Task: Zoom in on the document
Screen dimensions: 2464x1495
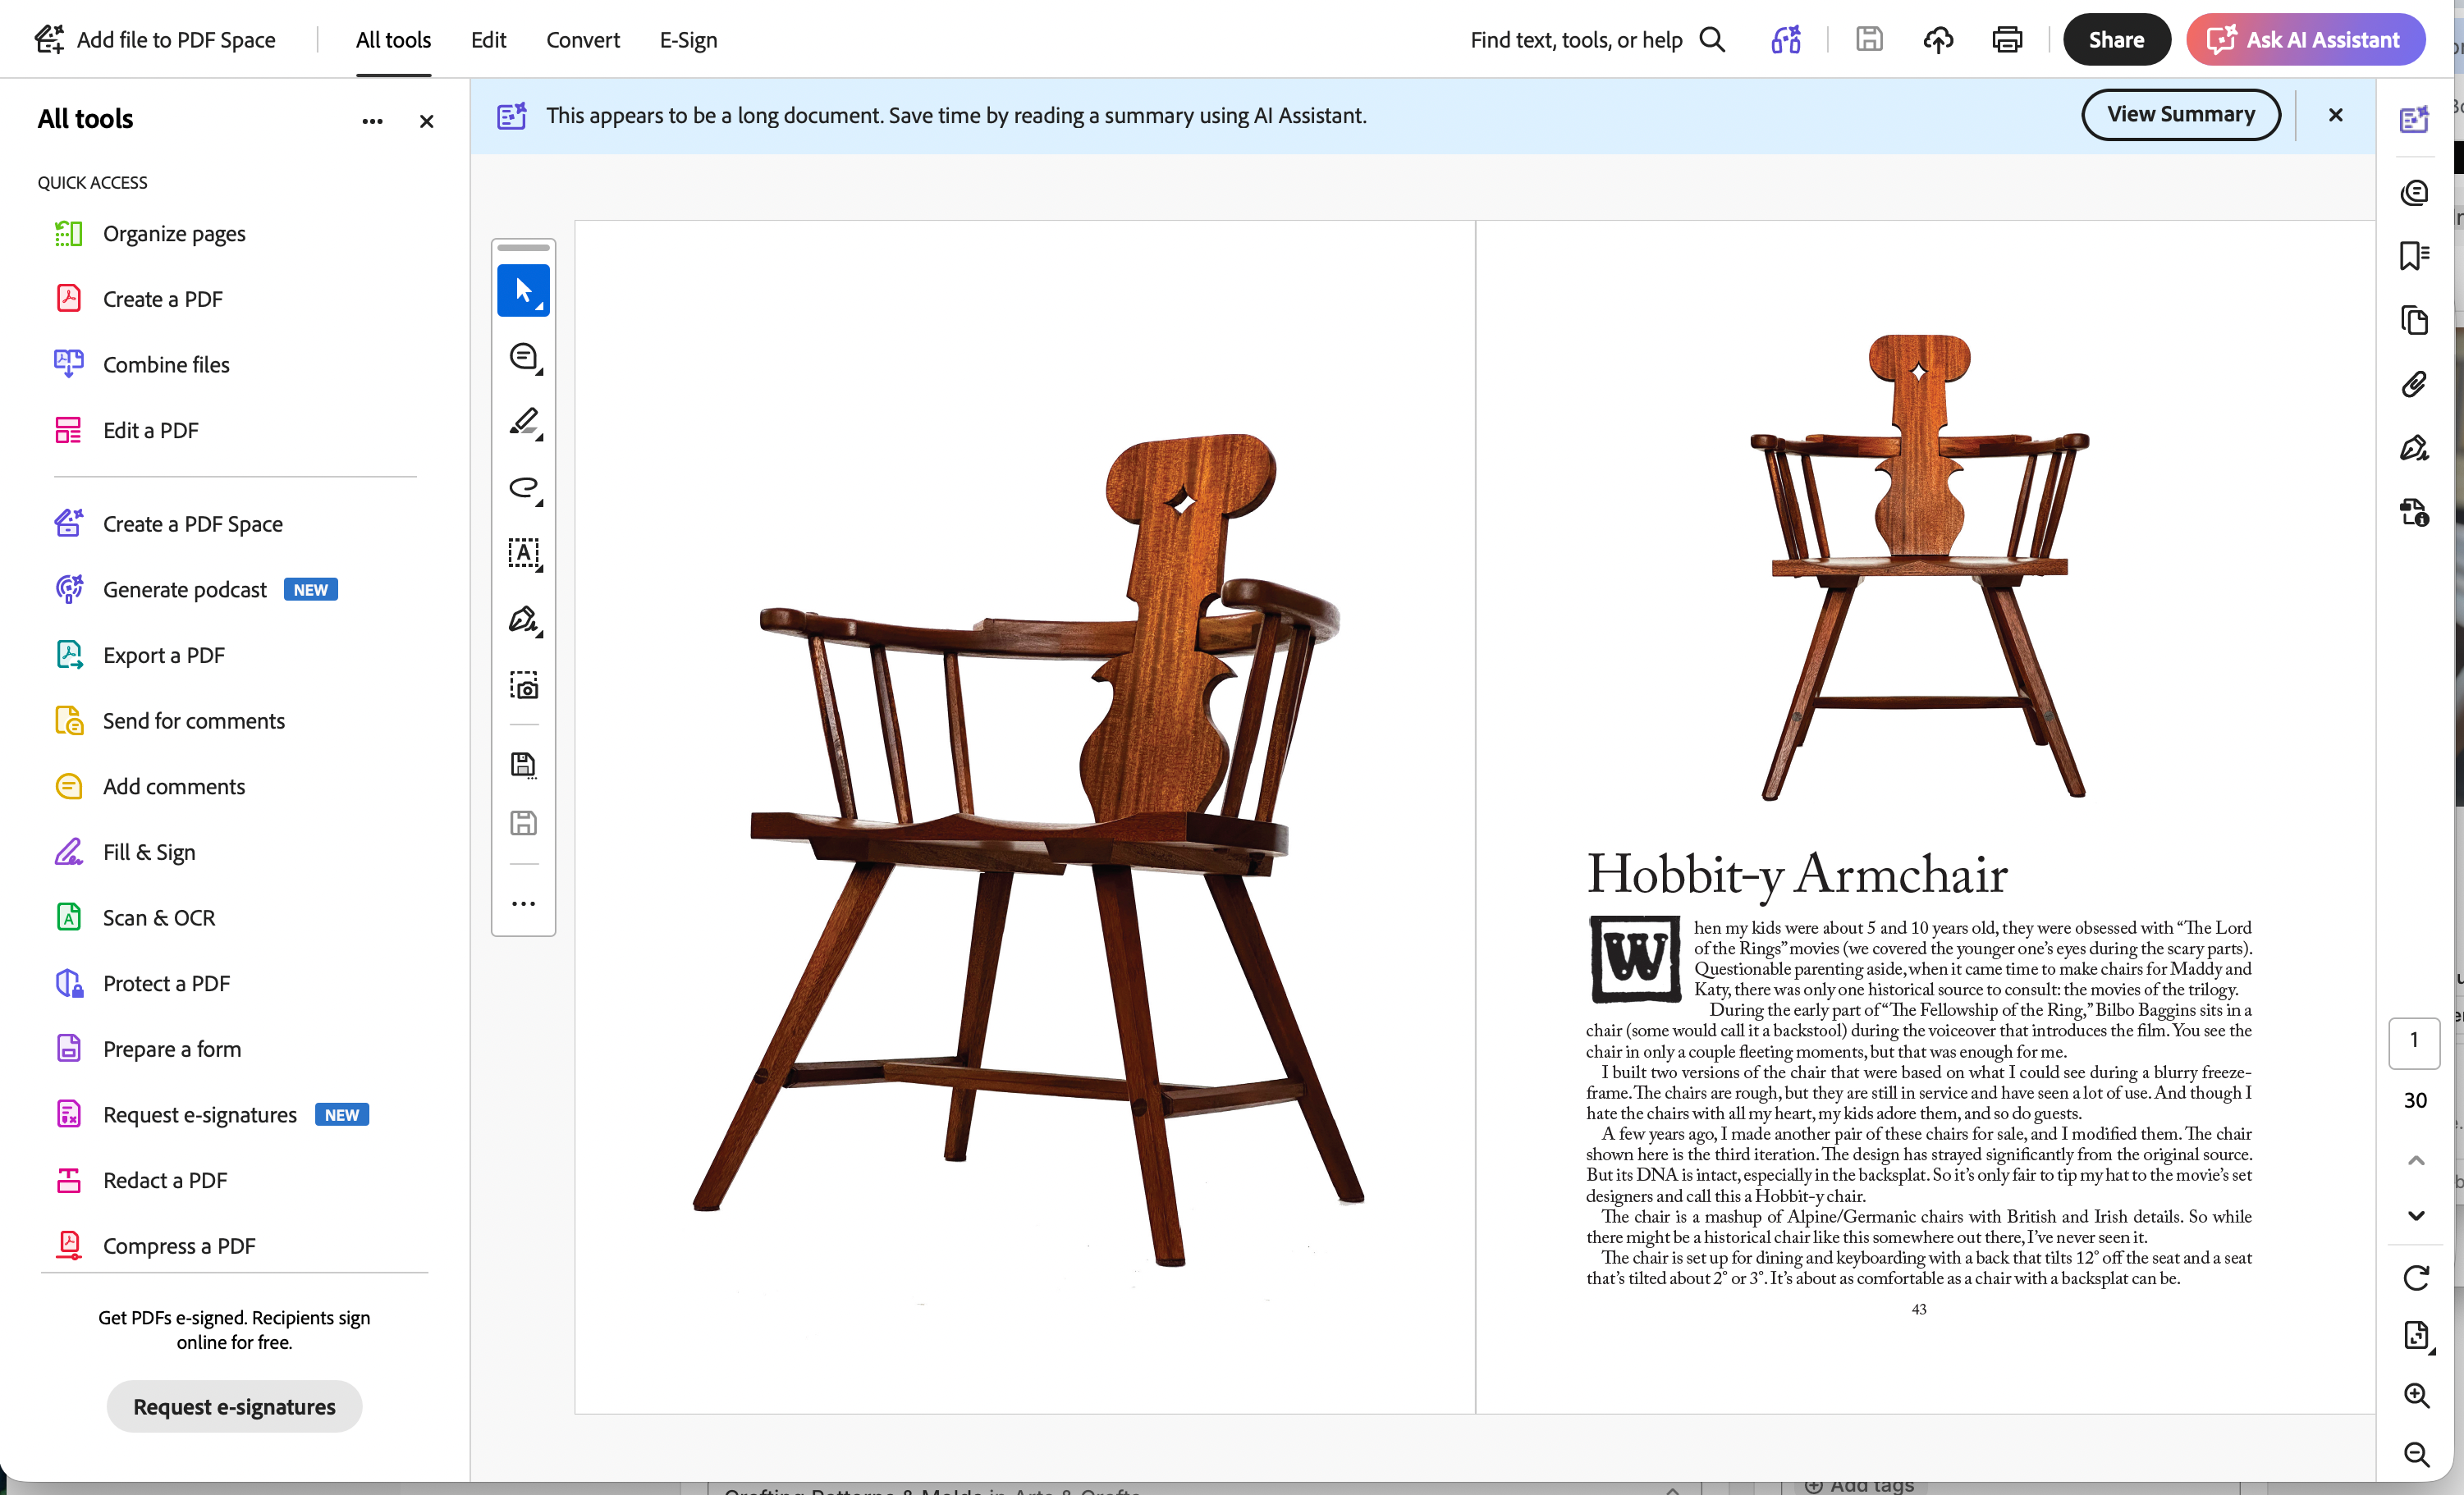Action: tap(2416, 1395)
